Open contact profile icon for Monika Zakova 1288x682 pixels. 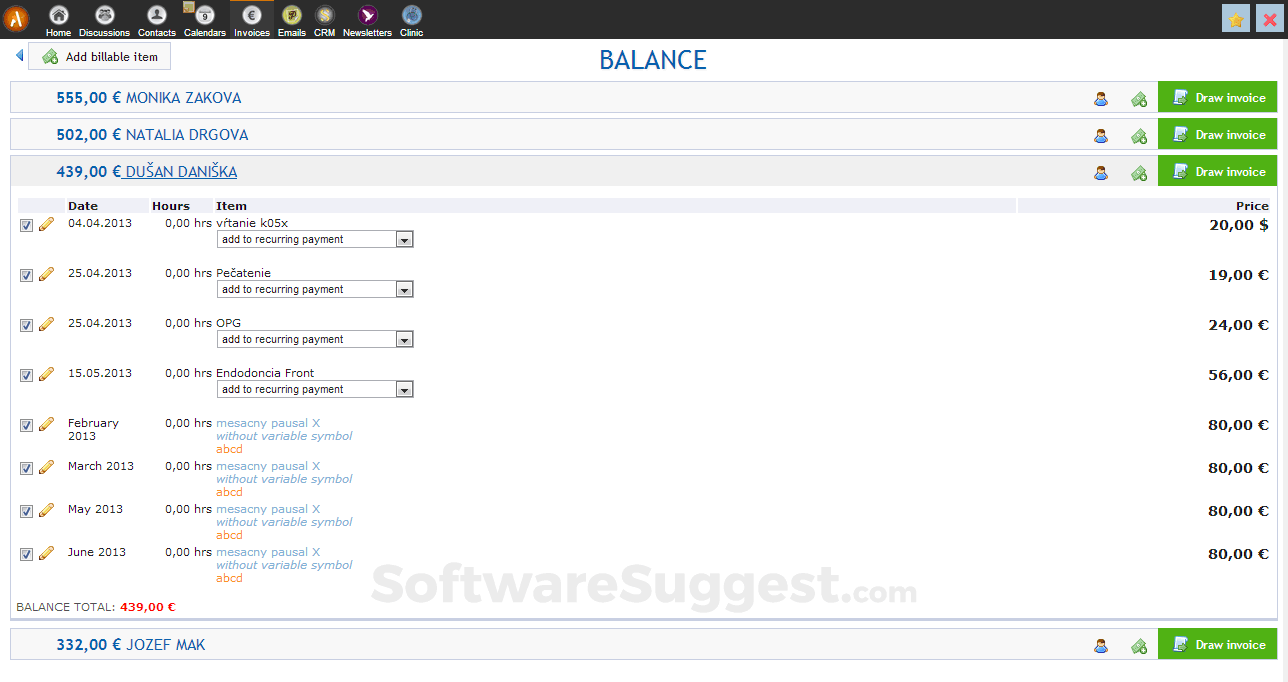click(x=1101, y=98)
